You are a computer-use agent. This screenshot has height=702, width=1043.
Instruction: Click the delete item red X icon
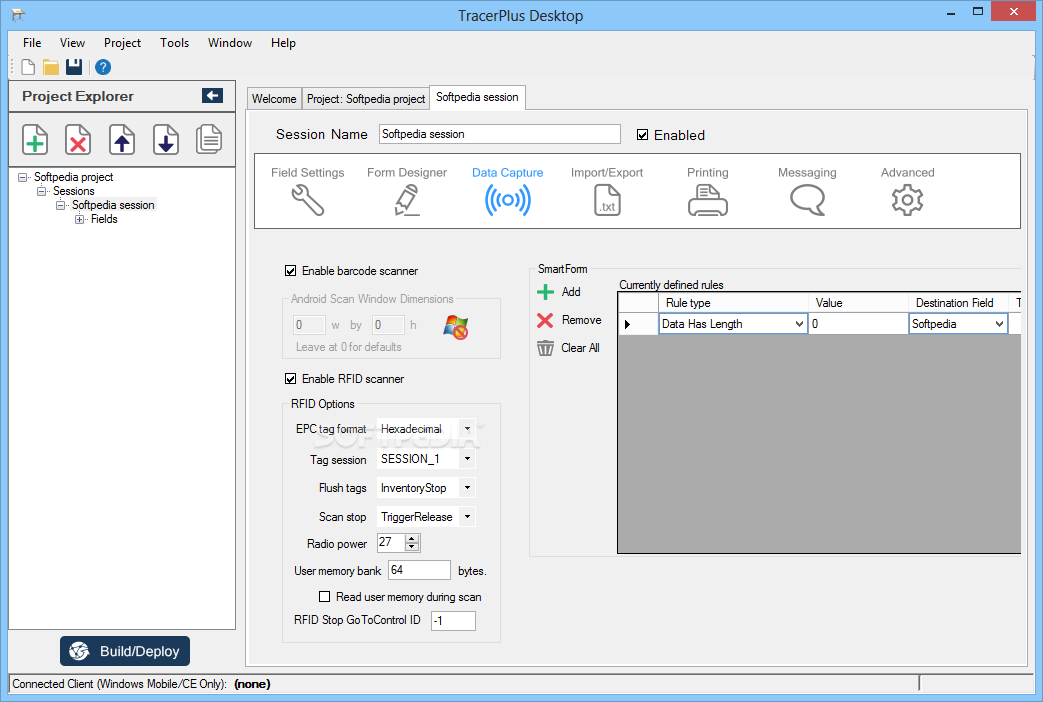click(x=78, y=140)
